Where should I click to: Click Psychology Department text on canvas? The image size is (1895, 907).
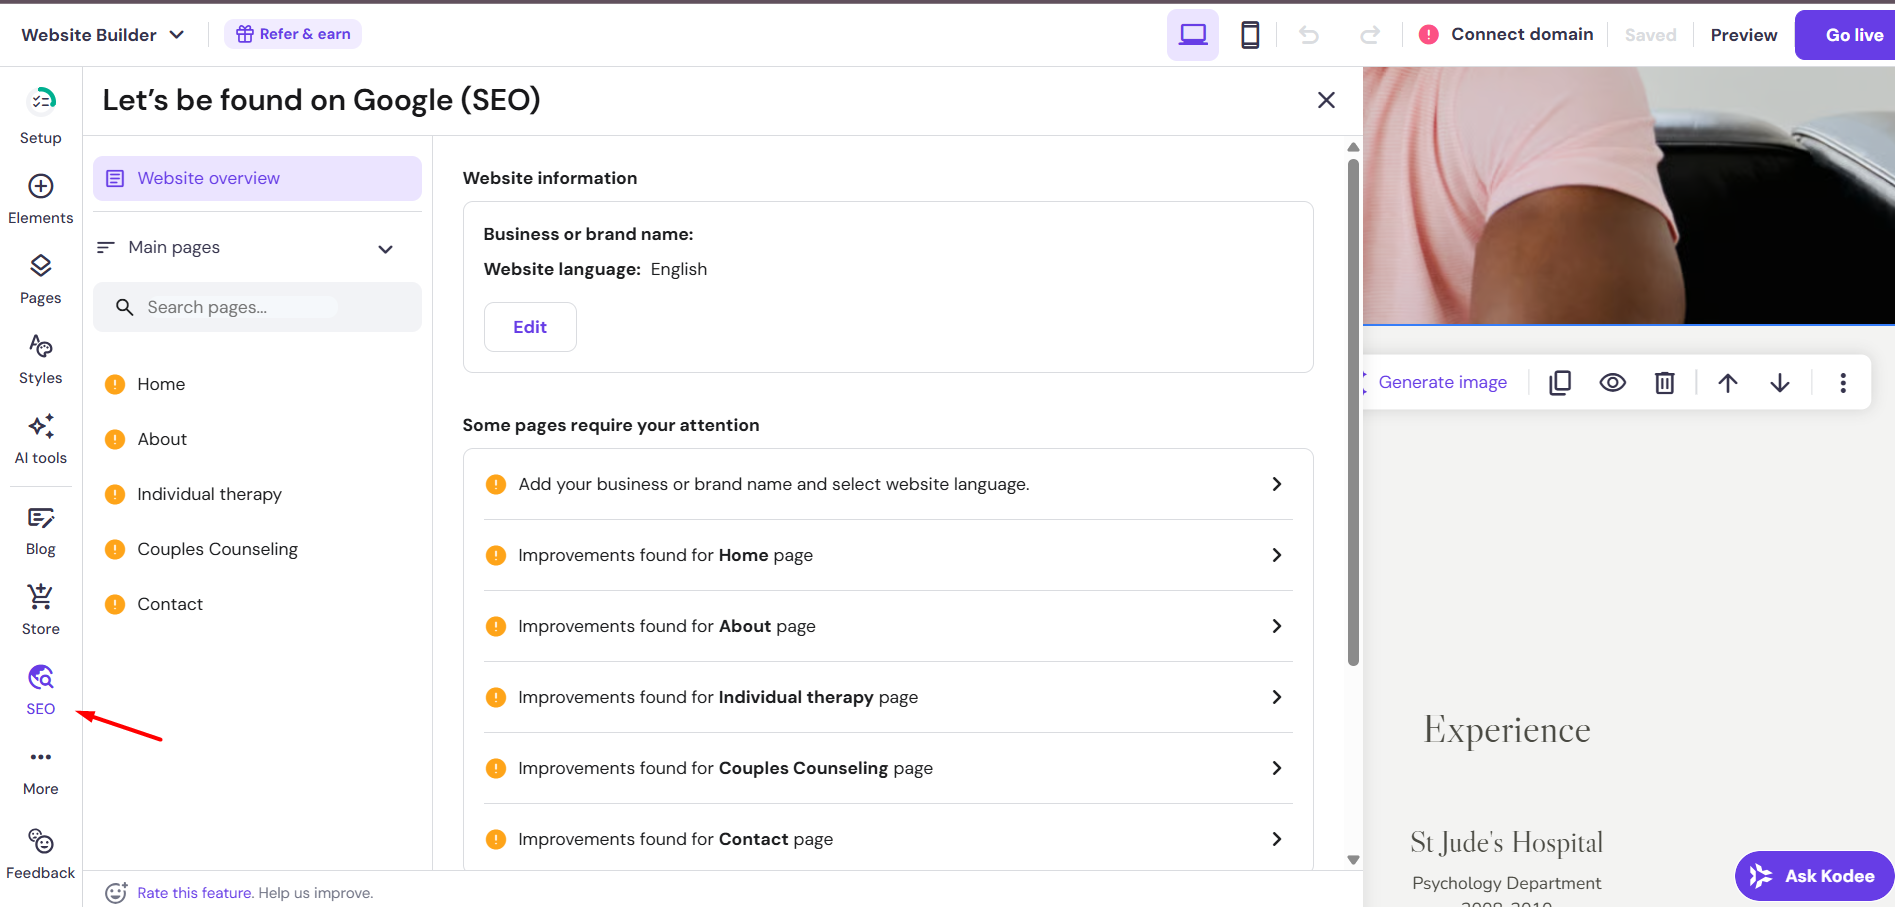[x=1506, y=883]
